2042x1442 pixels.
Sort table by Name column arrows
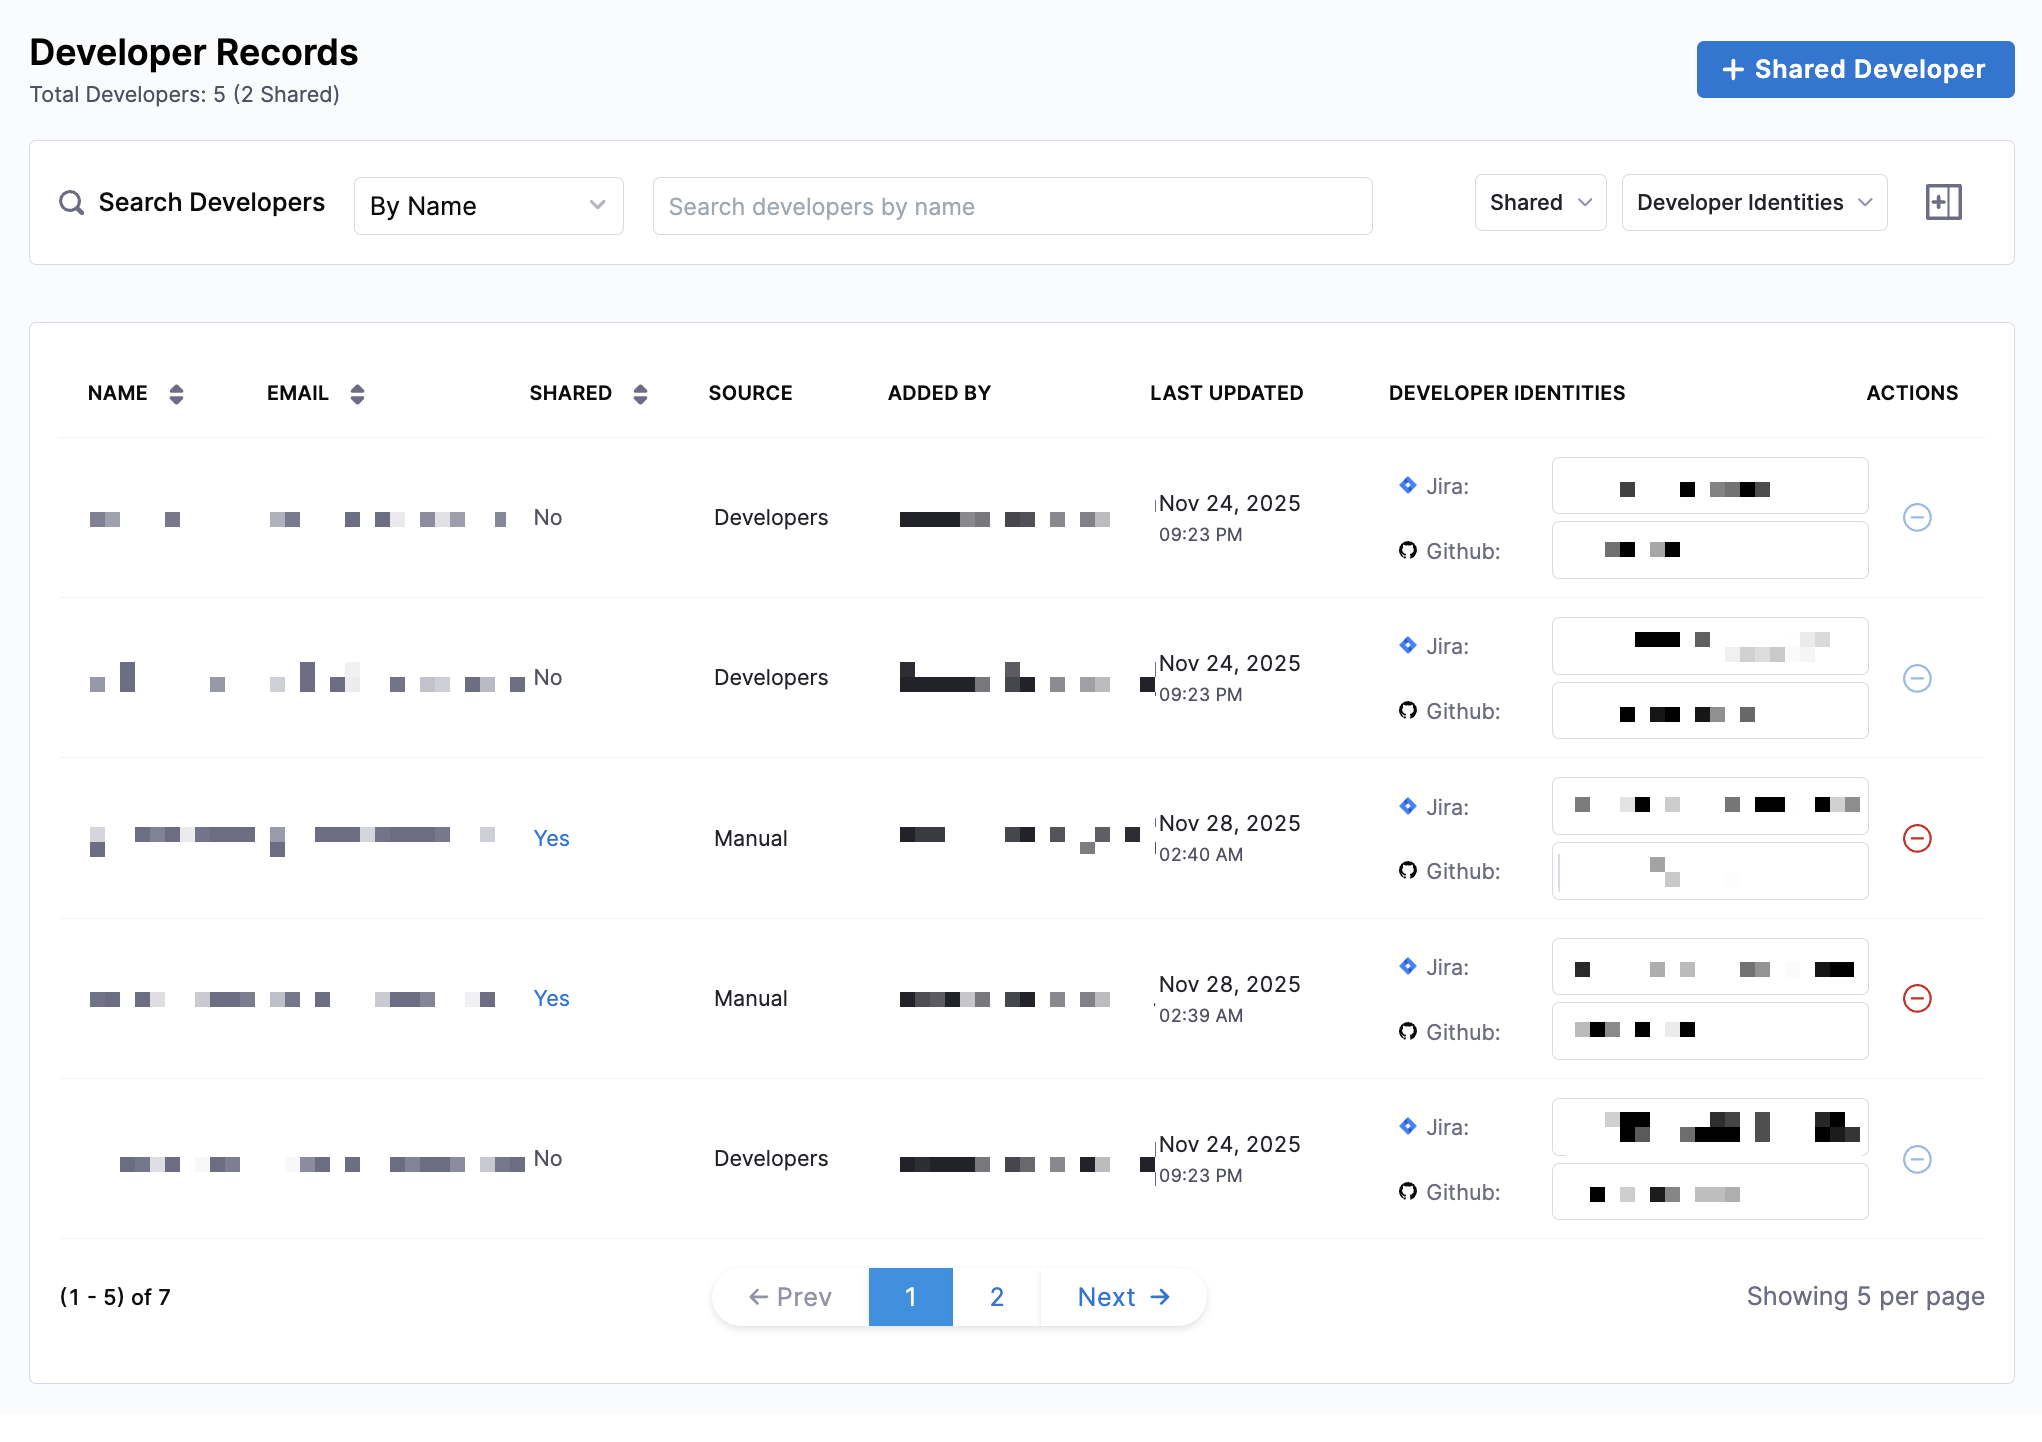click(176, 394)
